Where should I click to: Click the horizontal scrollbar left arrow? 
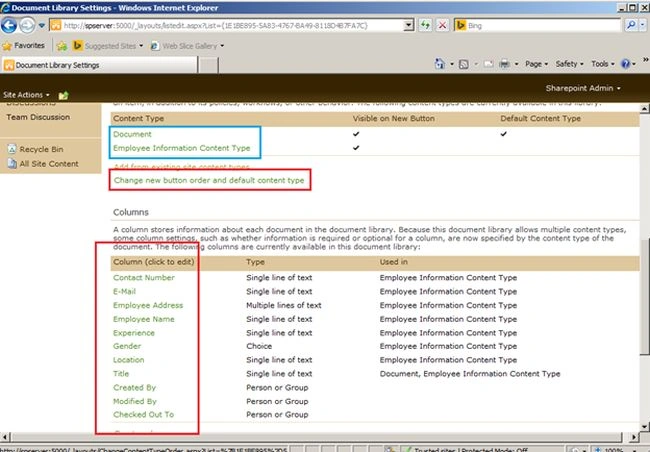(5, 437)
